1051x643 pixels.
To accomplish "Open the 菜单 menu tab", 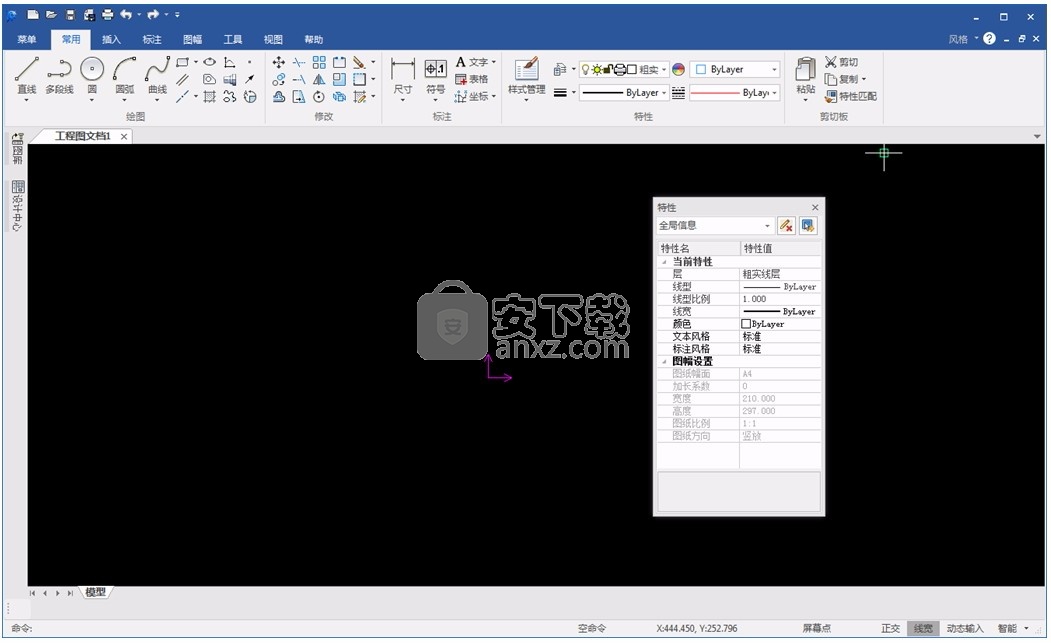I will (27, 40).
